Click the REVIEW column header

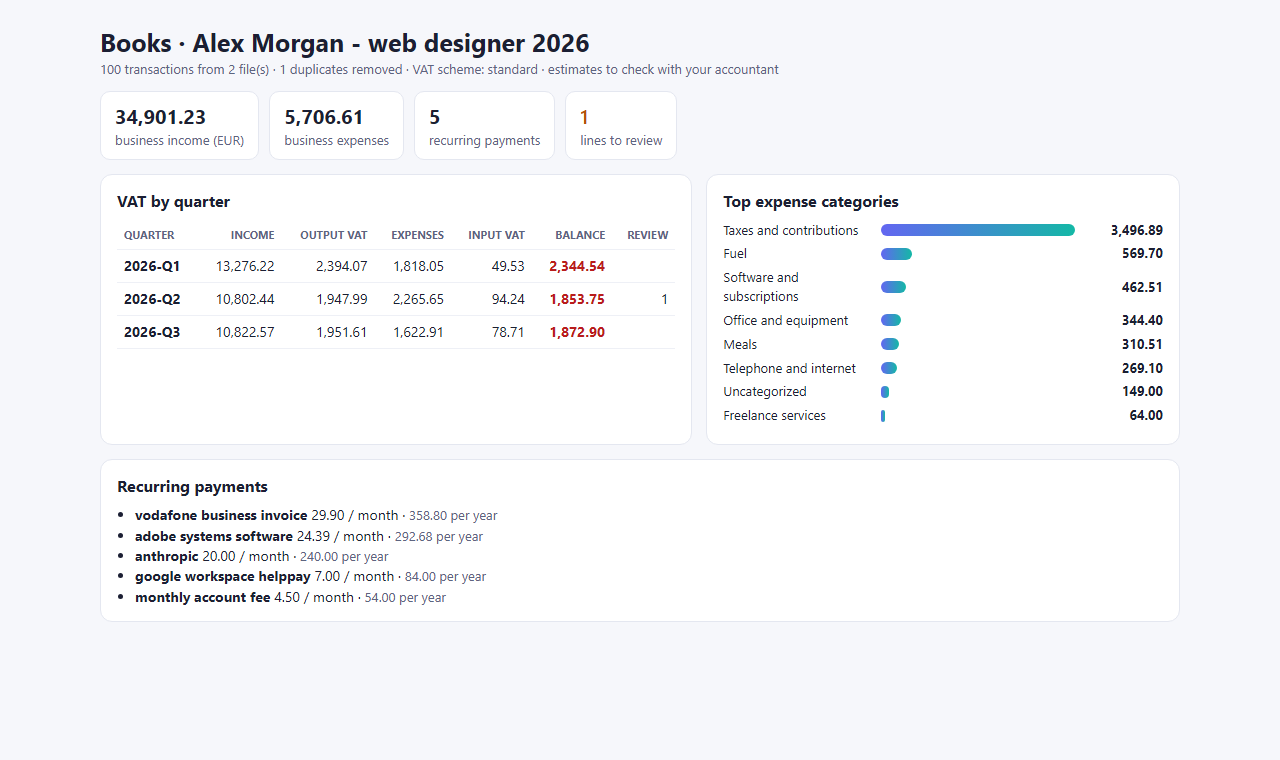coord(648,235)
